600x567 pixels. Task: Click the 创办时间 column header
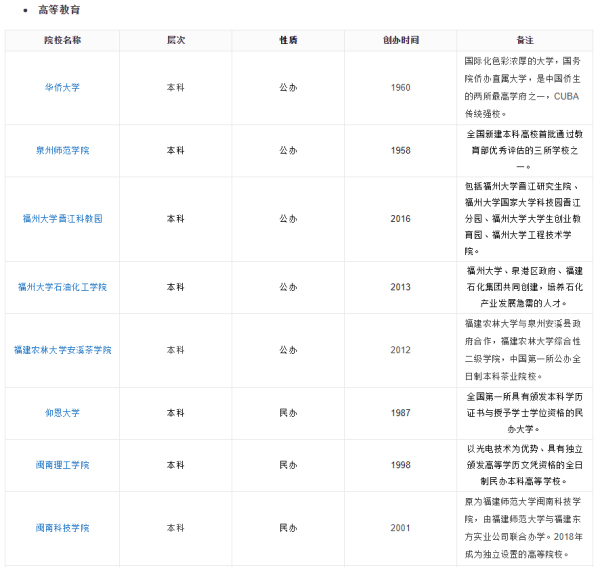(401, 40)
